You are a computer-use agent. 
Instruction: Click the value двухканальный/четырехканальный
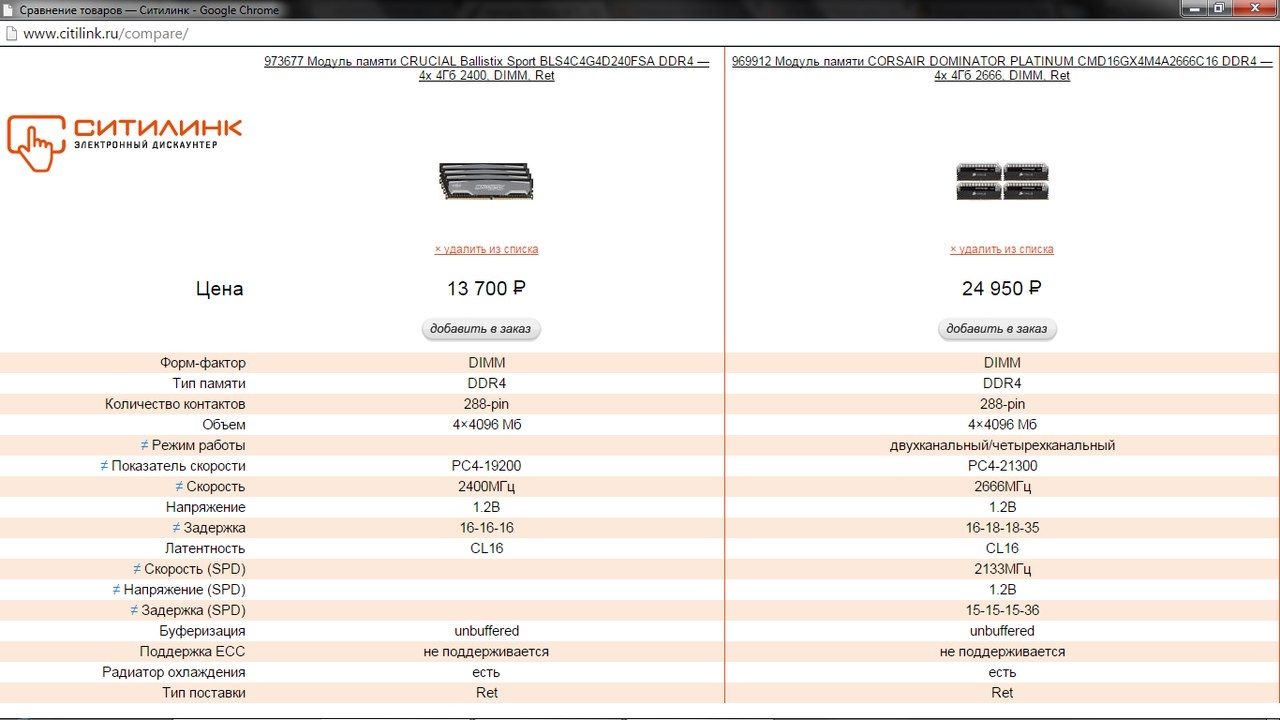click(1002, 445)
